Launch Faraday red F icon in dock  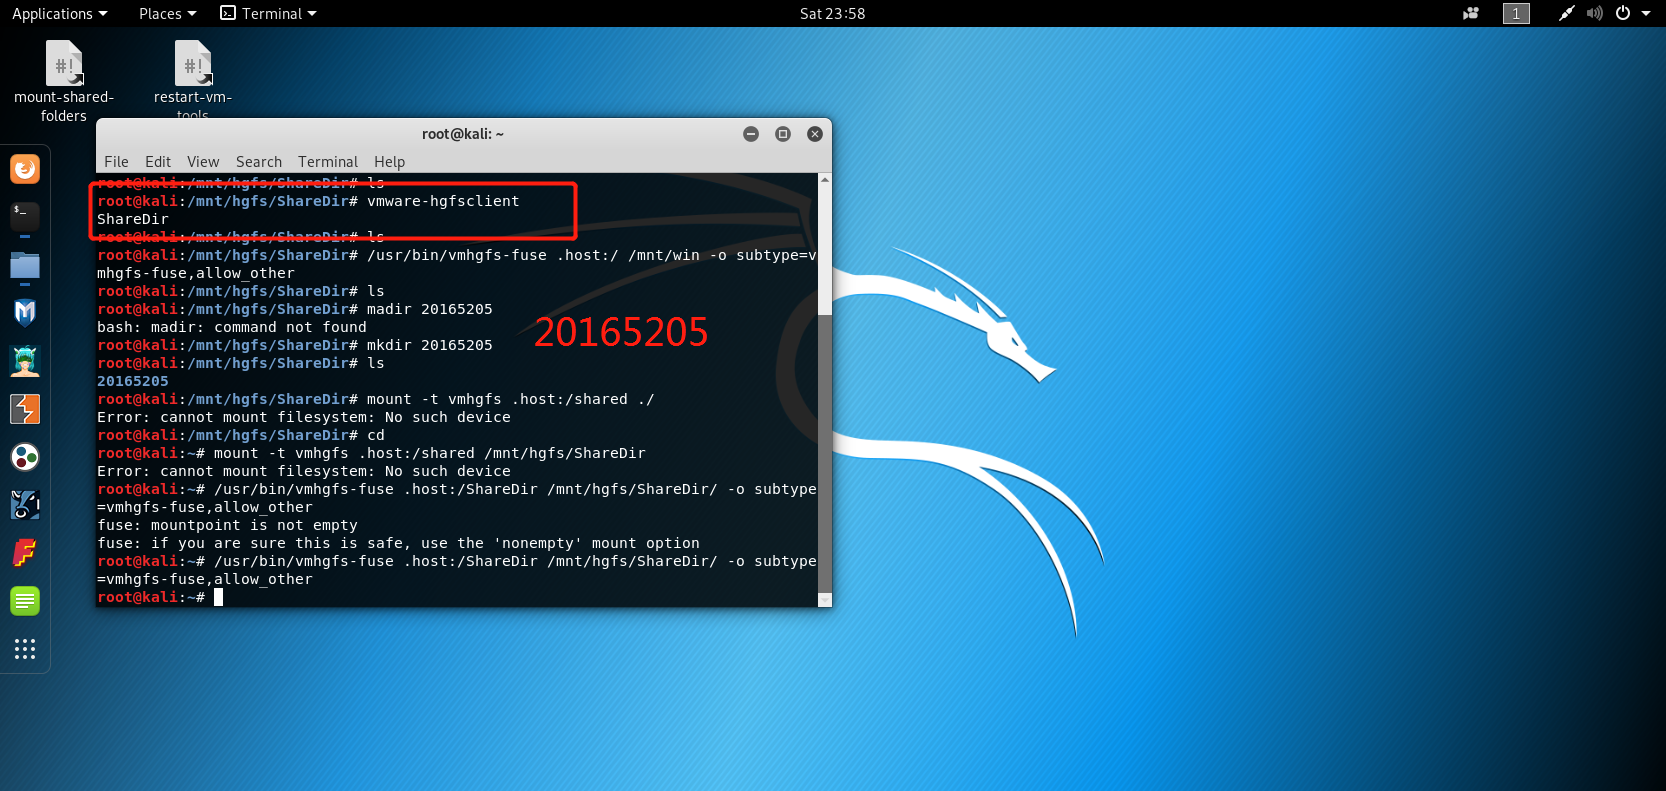(x=25, y=553)
